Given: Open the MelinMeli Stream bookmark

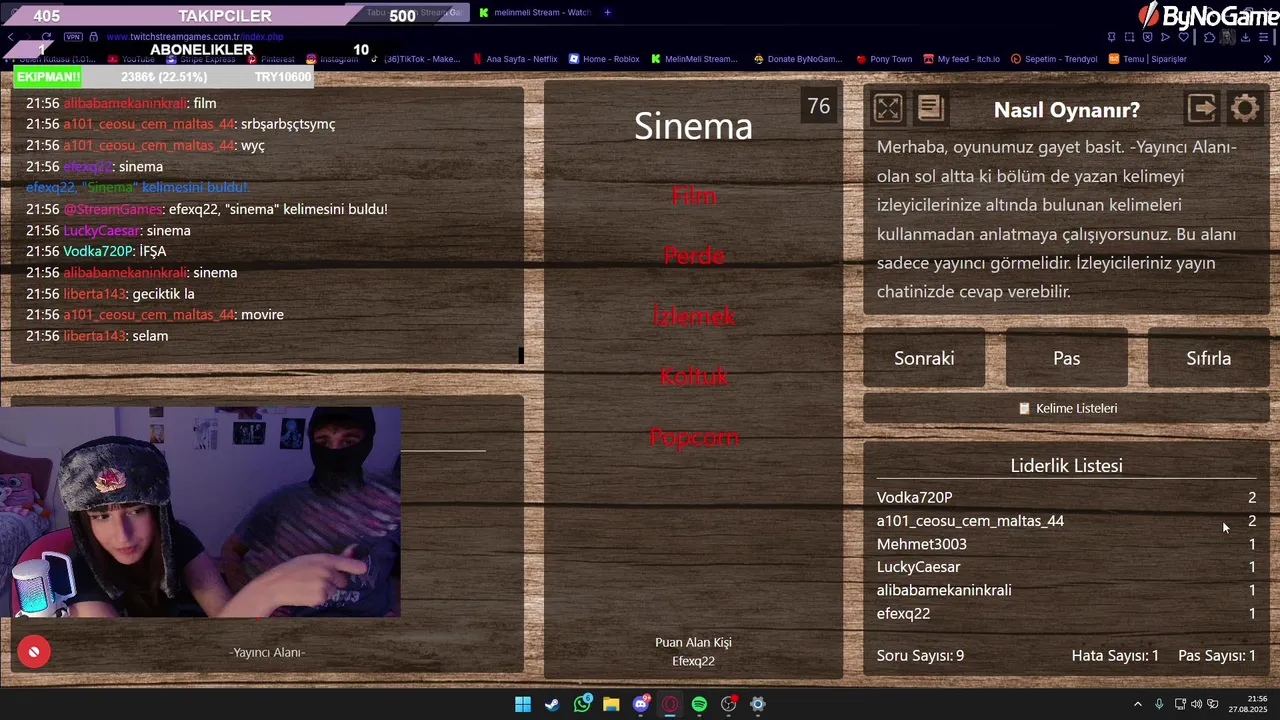Looking at the screenshot, I should click(694, 59).
